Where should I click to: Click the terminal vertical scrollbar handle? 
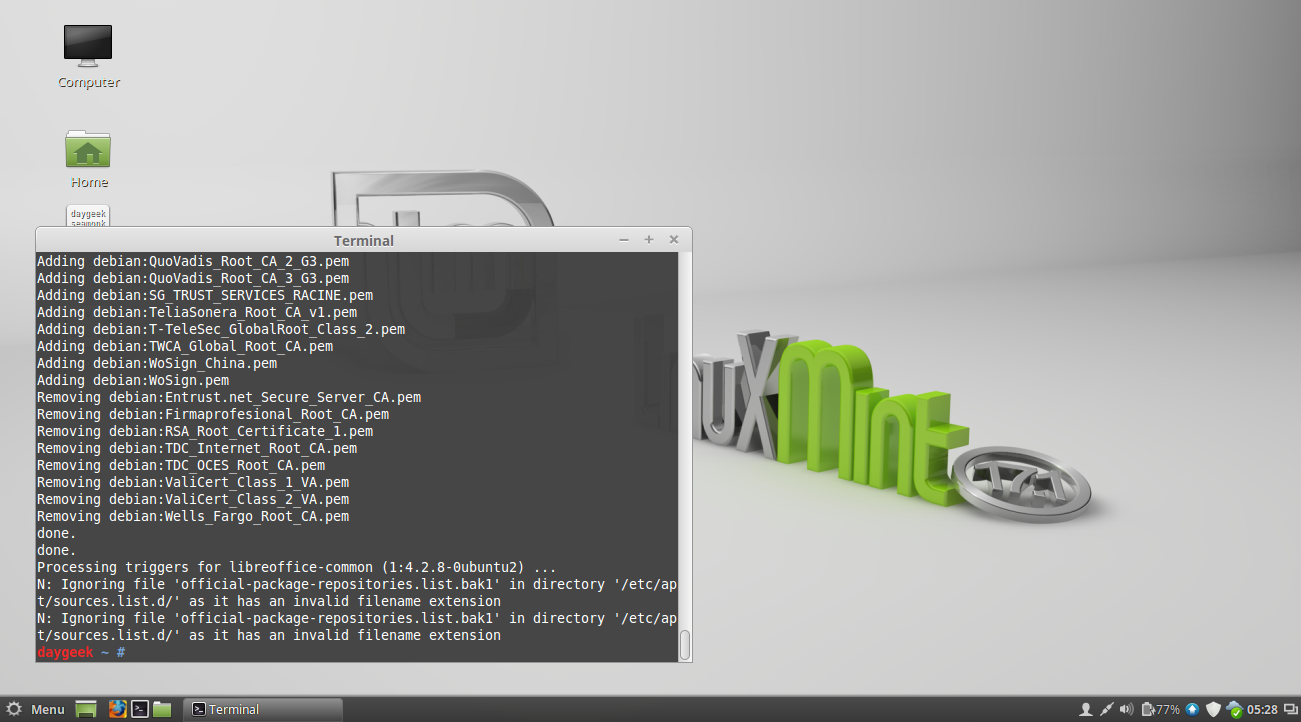click(x=685, y=645)
